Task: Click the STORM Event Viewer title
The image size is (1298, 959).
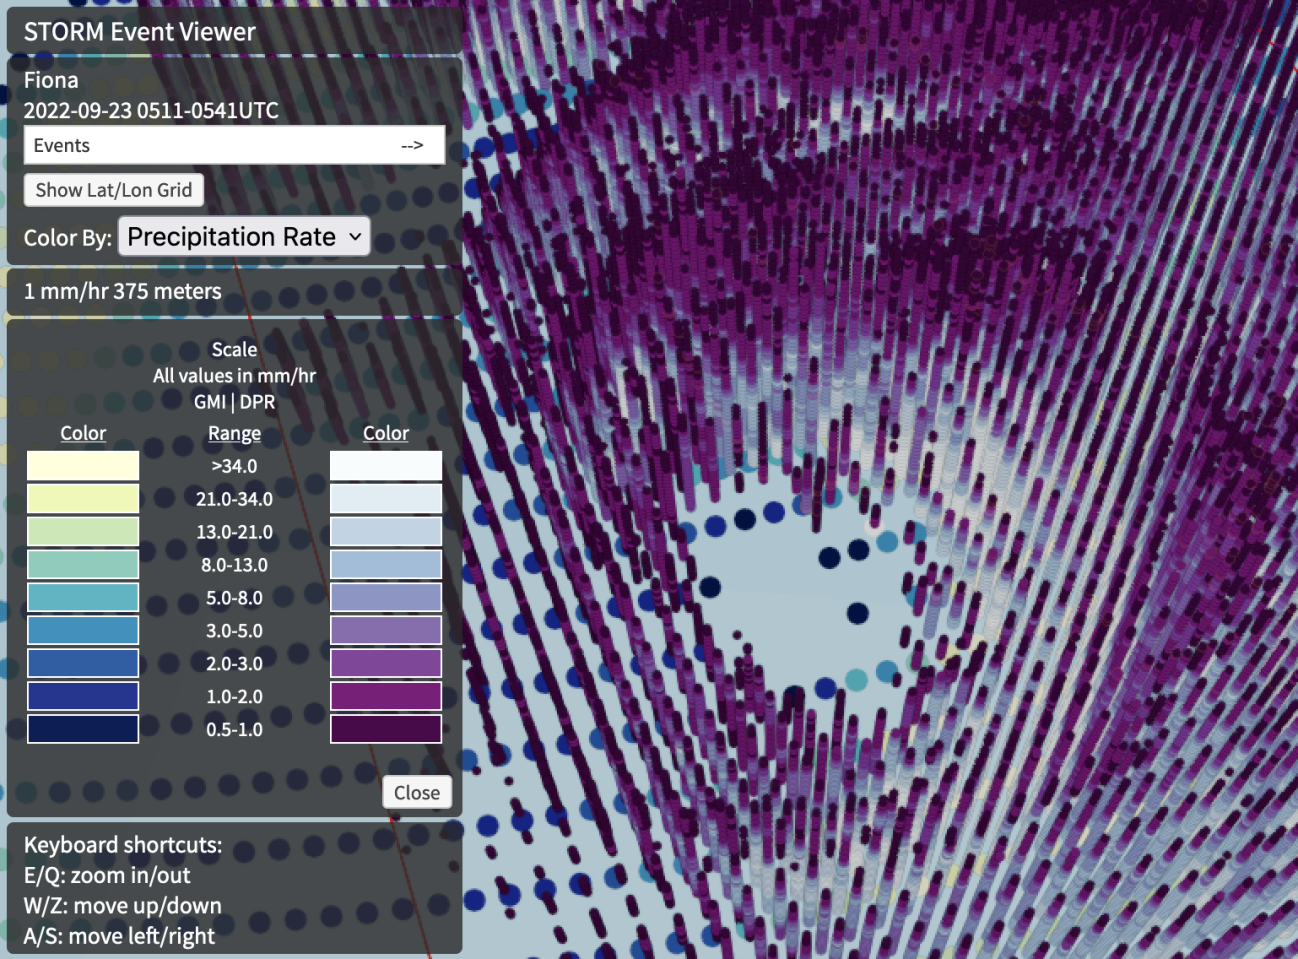Action: coord(140,32)
